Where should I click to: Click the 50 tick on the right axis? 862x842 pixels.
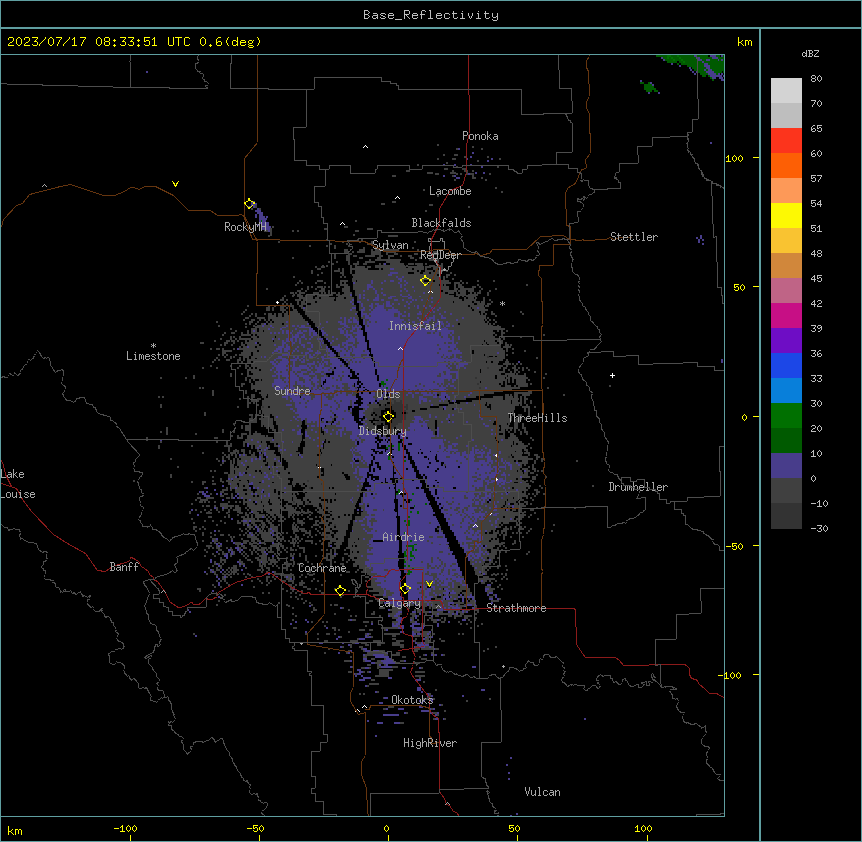(x=739, y=287)
